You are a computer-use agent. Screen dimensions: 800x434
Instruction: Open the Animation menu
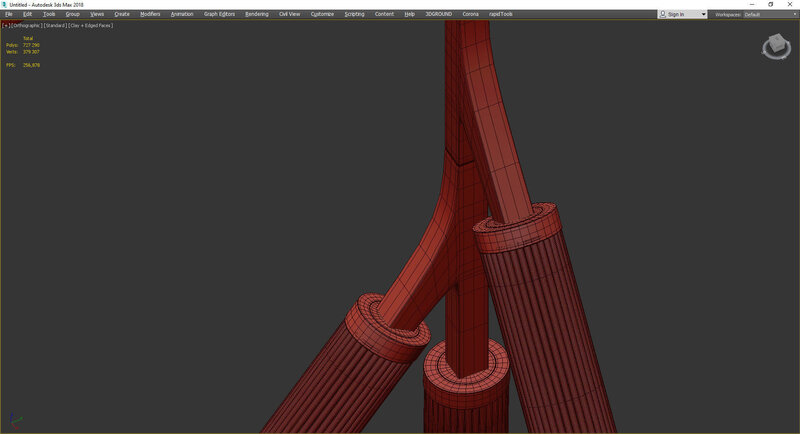(x=182, y=14)
